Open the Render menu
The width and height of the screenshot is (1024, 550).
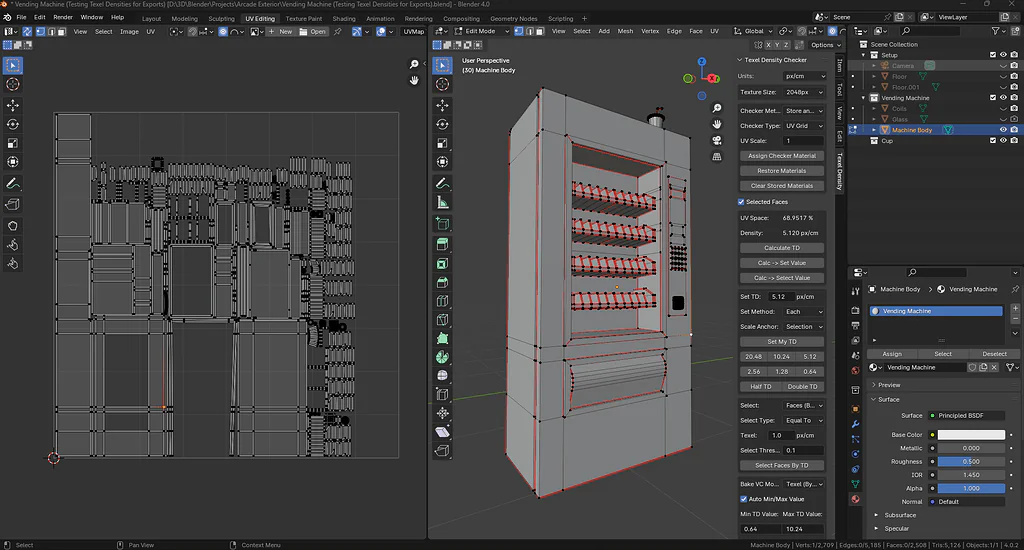63,18
